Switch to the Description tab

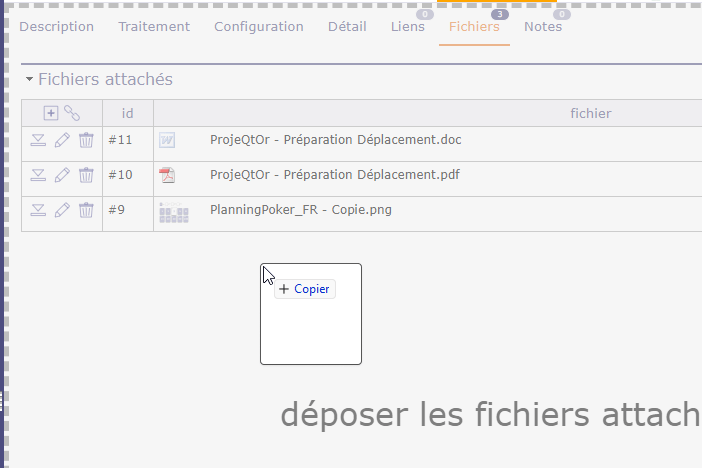(56, 27)
